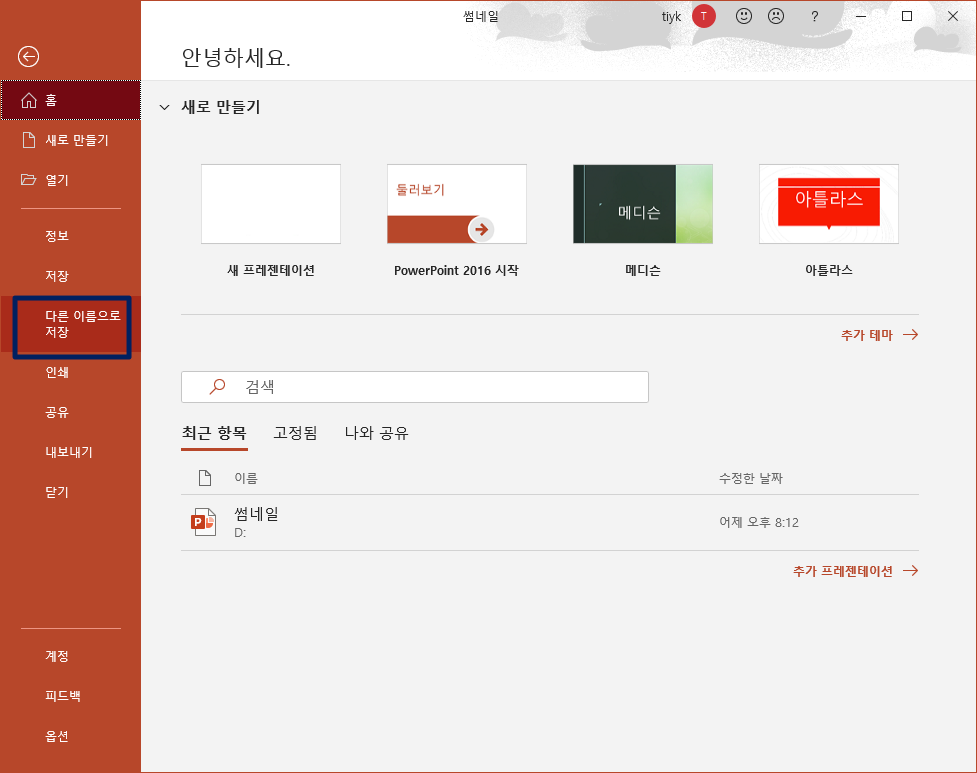The width and height of the screenshot is (977, 773).
Task: Click 닫기 in the sidebar
Action: (x=70, y=491)
